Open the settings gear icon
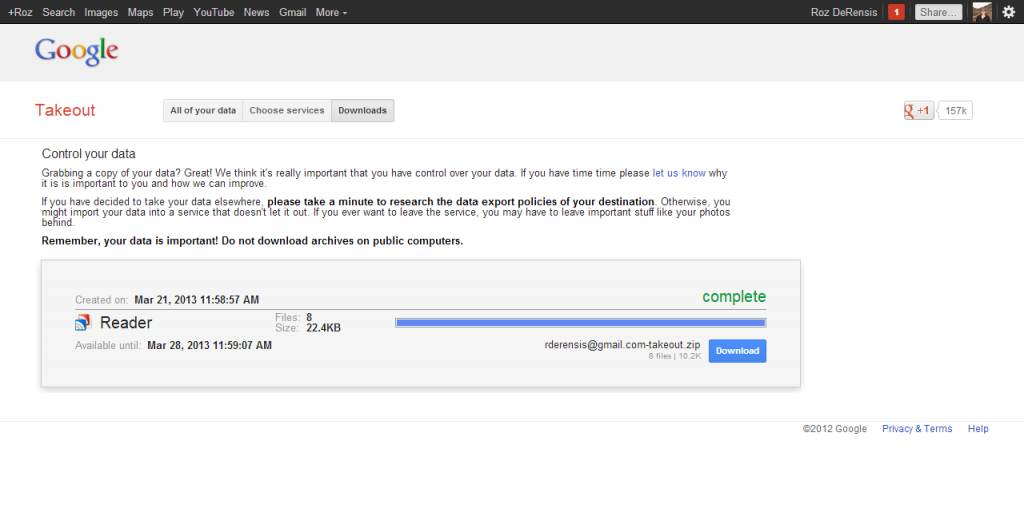 click(x=1008, y=12)
